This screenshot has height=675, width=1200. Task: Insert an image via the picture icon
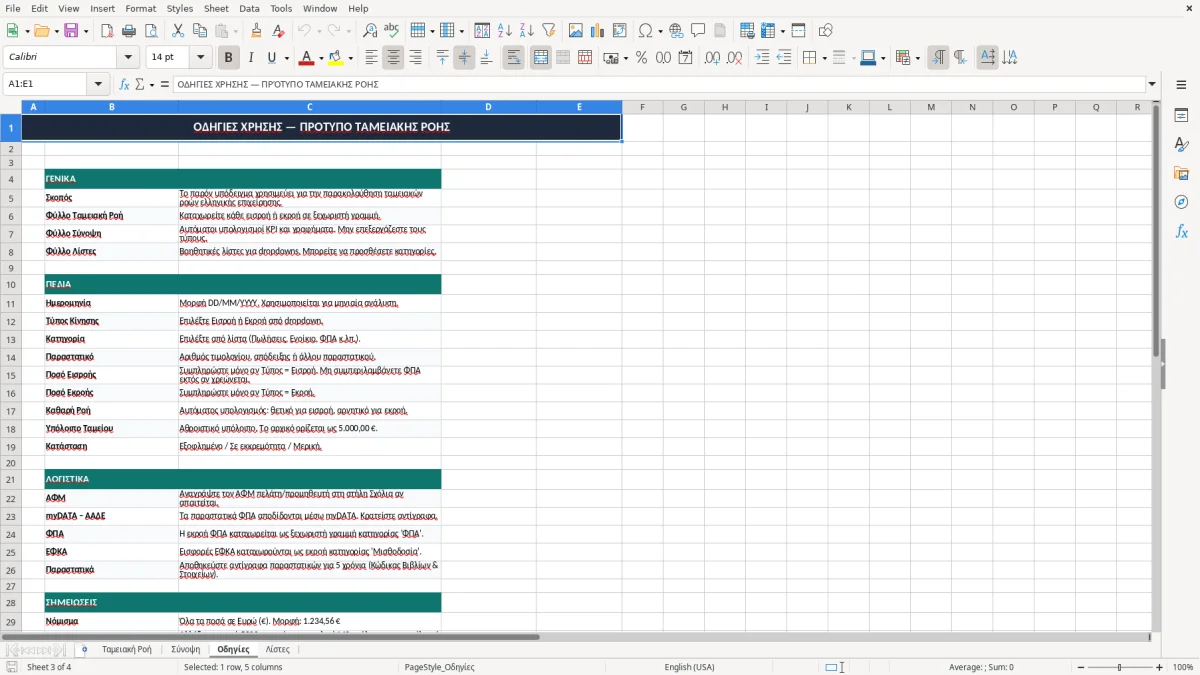576,31
